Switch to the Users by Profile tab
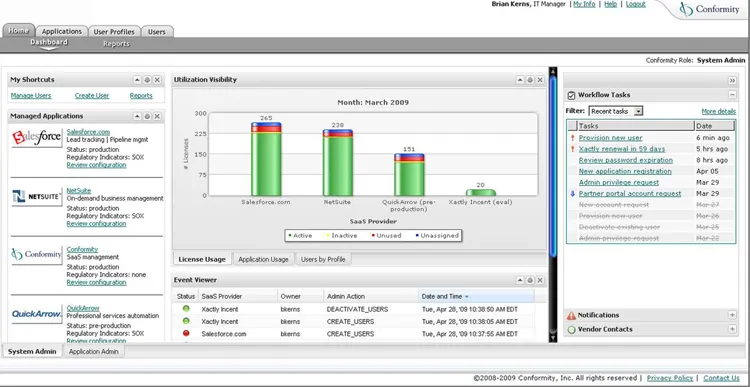 tap(323, 259)
